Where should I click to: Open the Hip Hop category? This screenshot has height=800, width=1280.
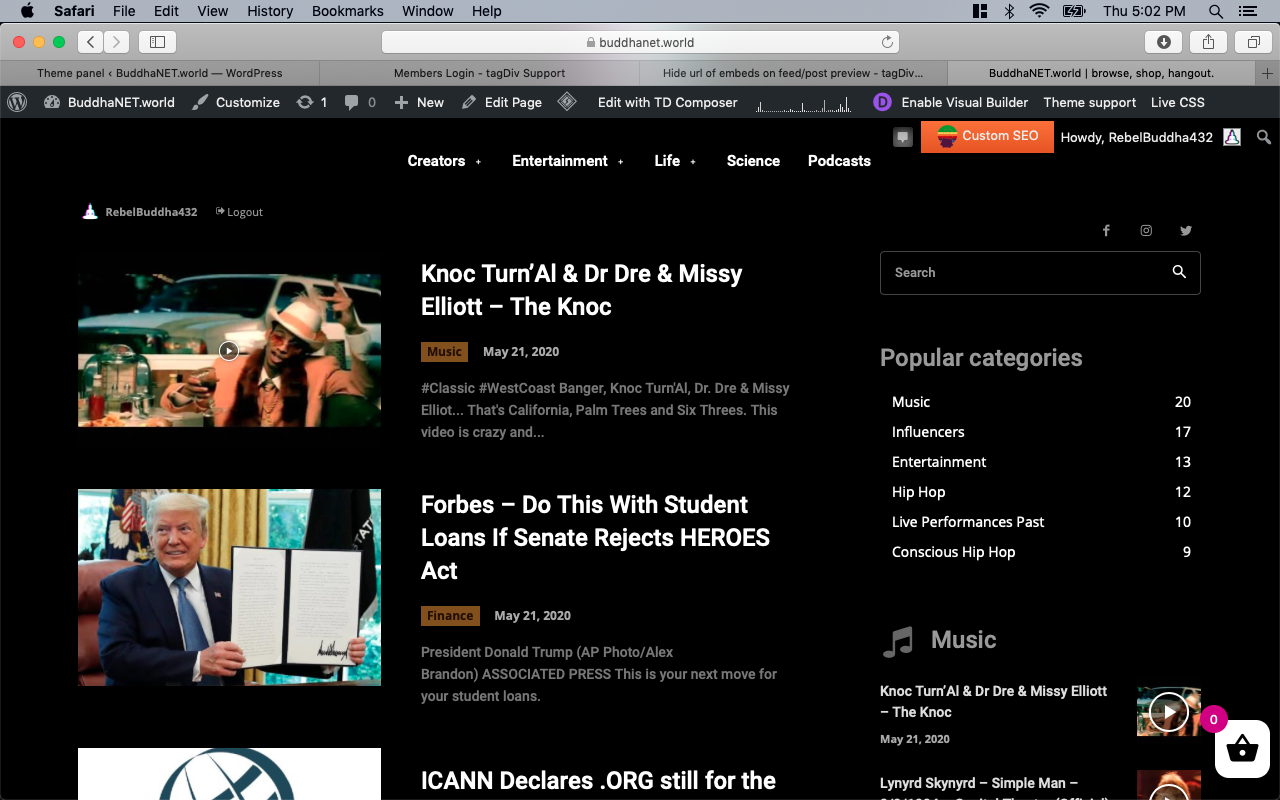tap(918, 492)
